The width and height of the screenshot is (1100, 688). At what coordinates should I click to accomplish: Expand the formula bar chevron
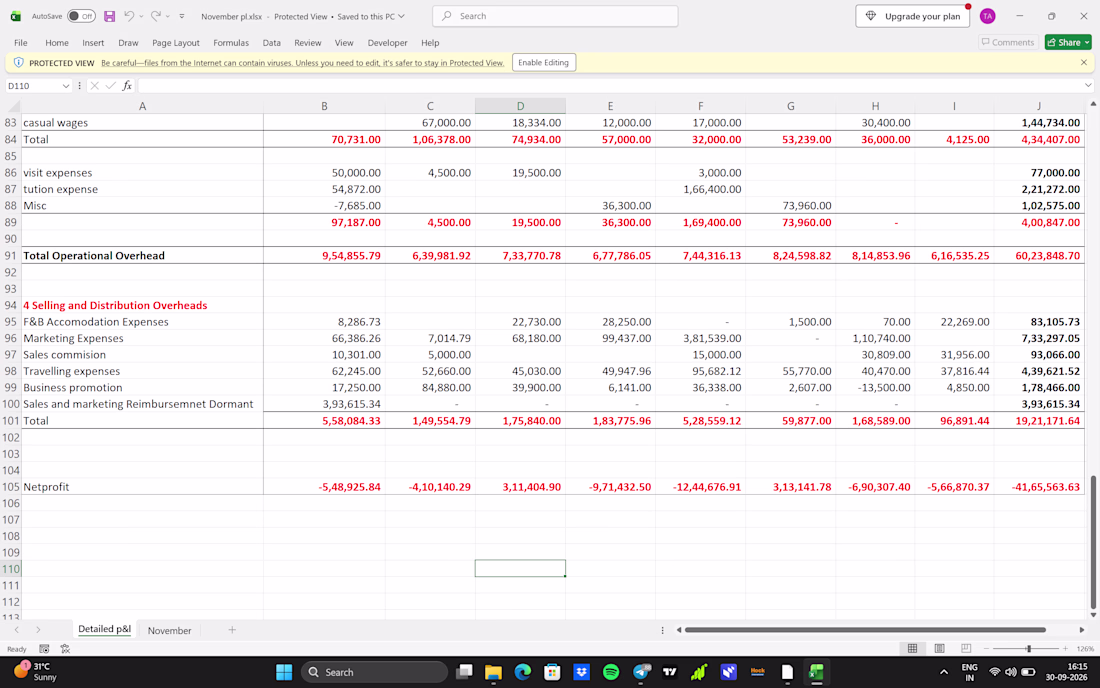pyautogui.click(x=1088, y=86)
